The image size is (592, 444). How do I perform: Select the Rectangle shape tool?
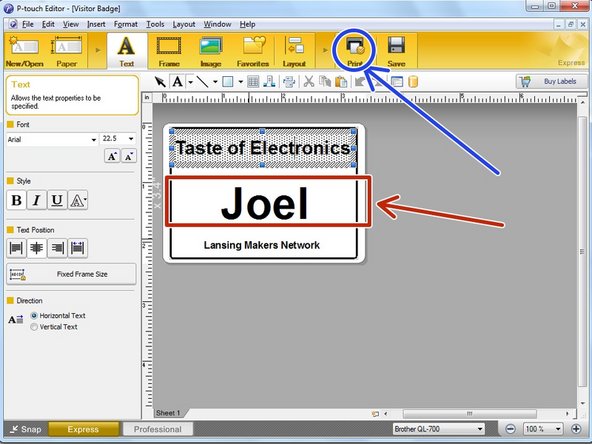tap(228, 82)
